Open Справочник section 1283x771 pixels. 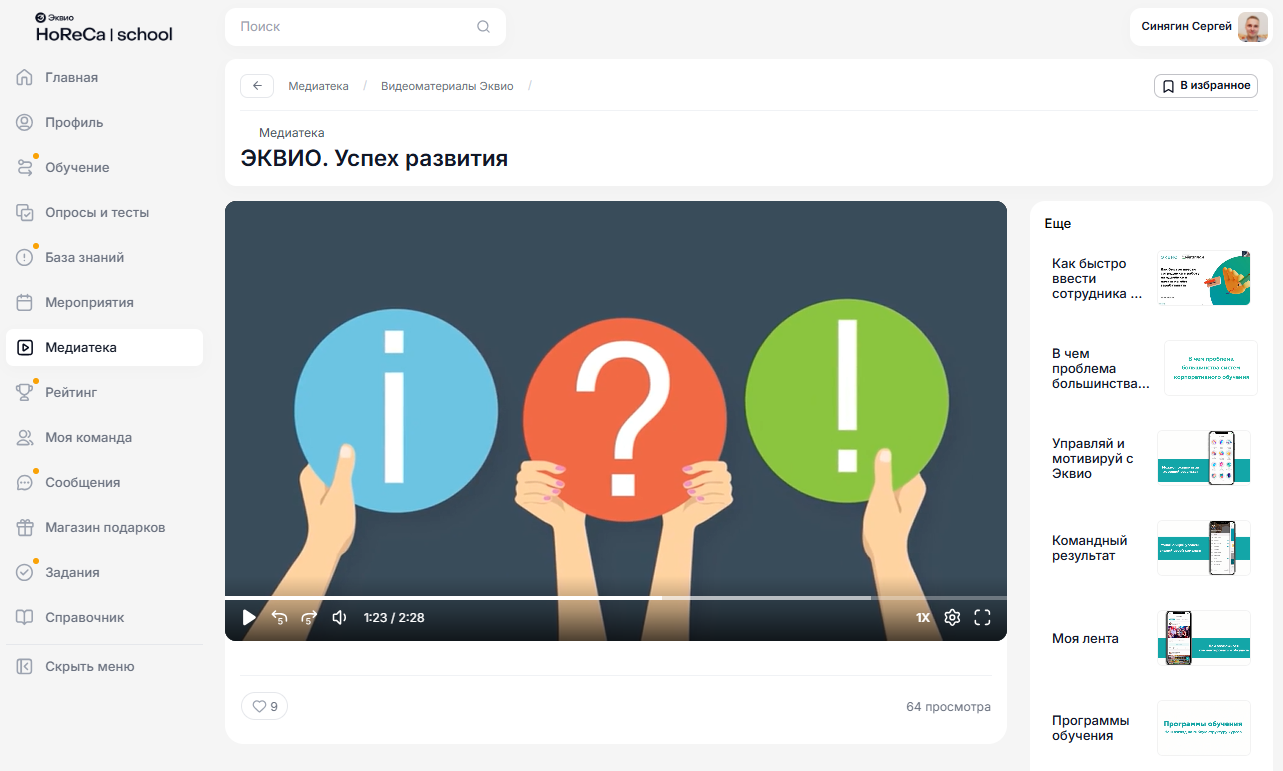104,618
